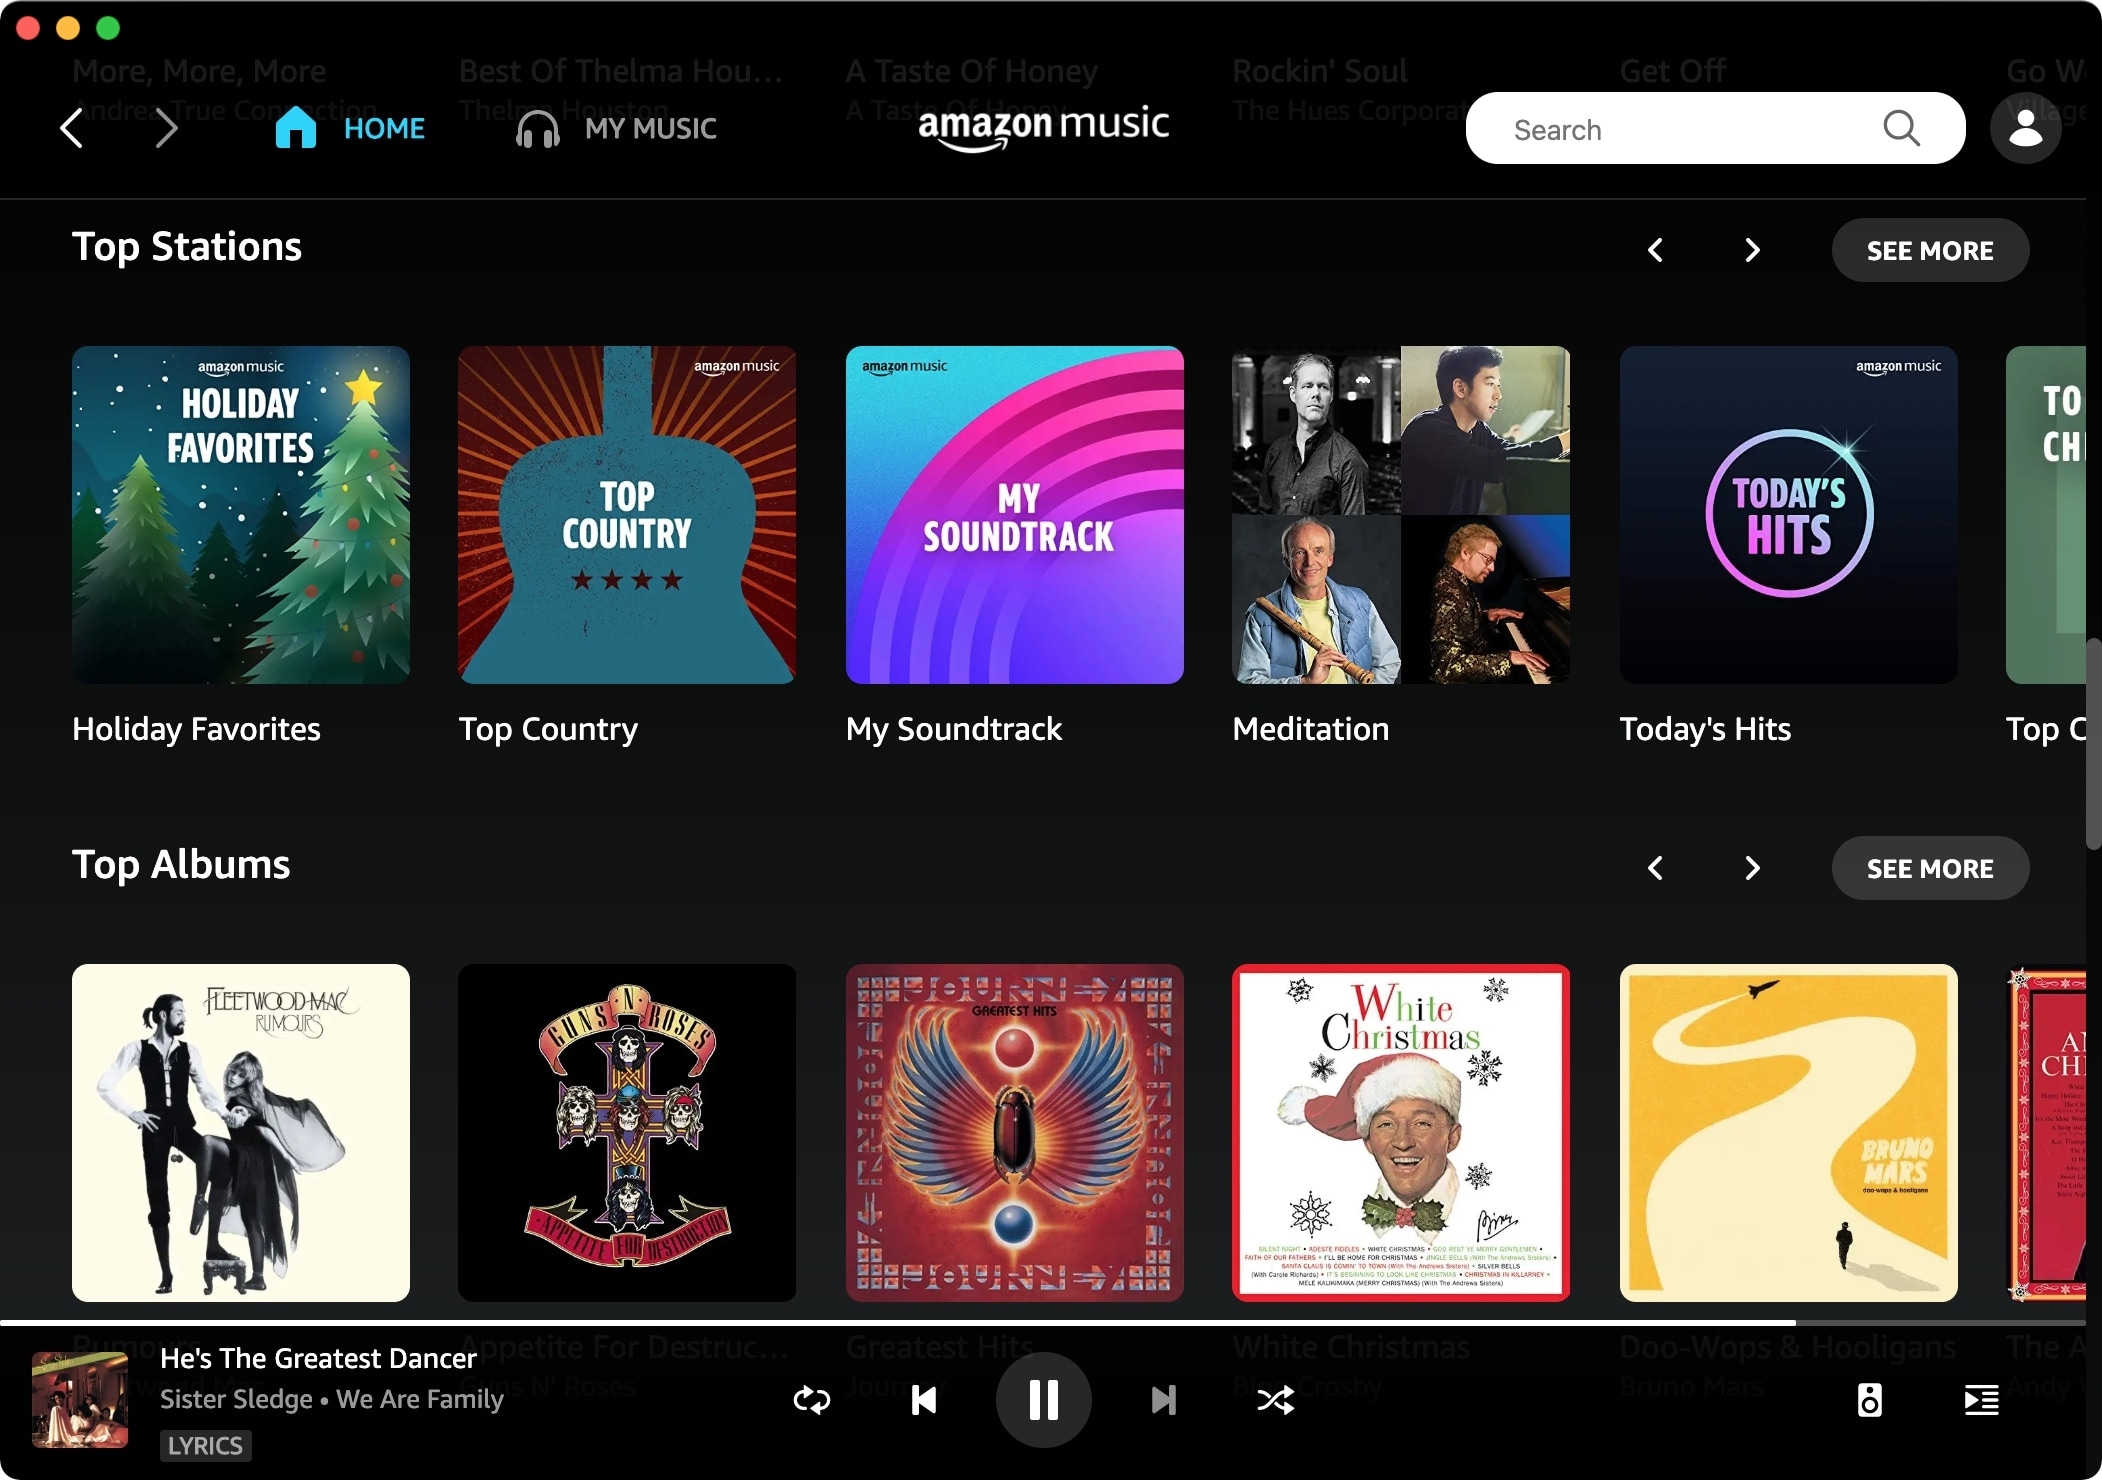The height and width of the screenshot is (1480, 2102).
Task: Show next Top Stations with right chevron
Action: click(x=1751, y=250)
